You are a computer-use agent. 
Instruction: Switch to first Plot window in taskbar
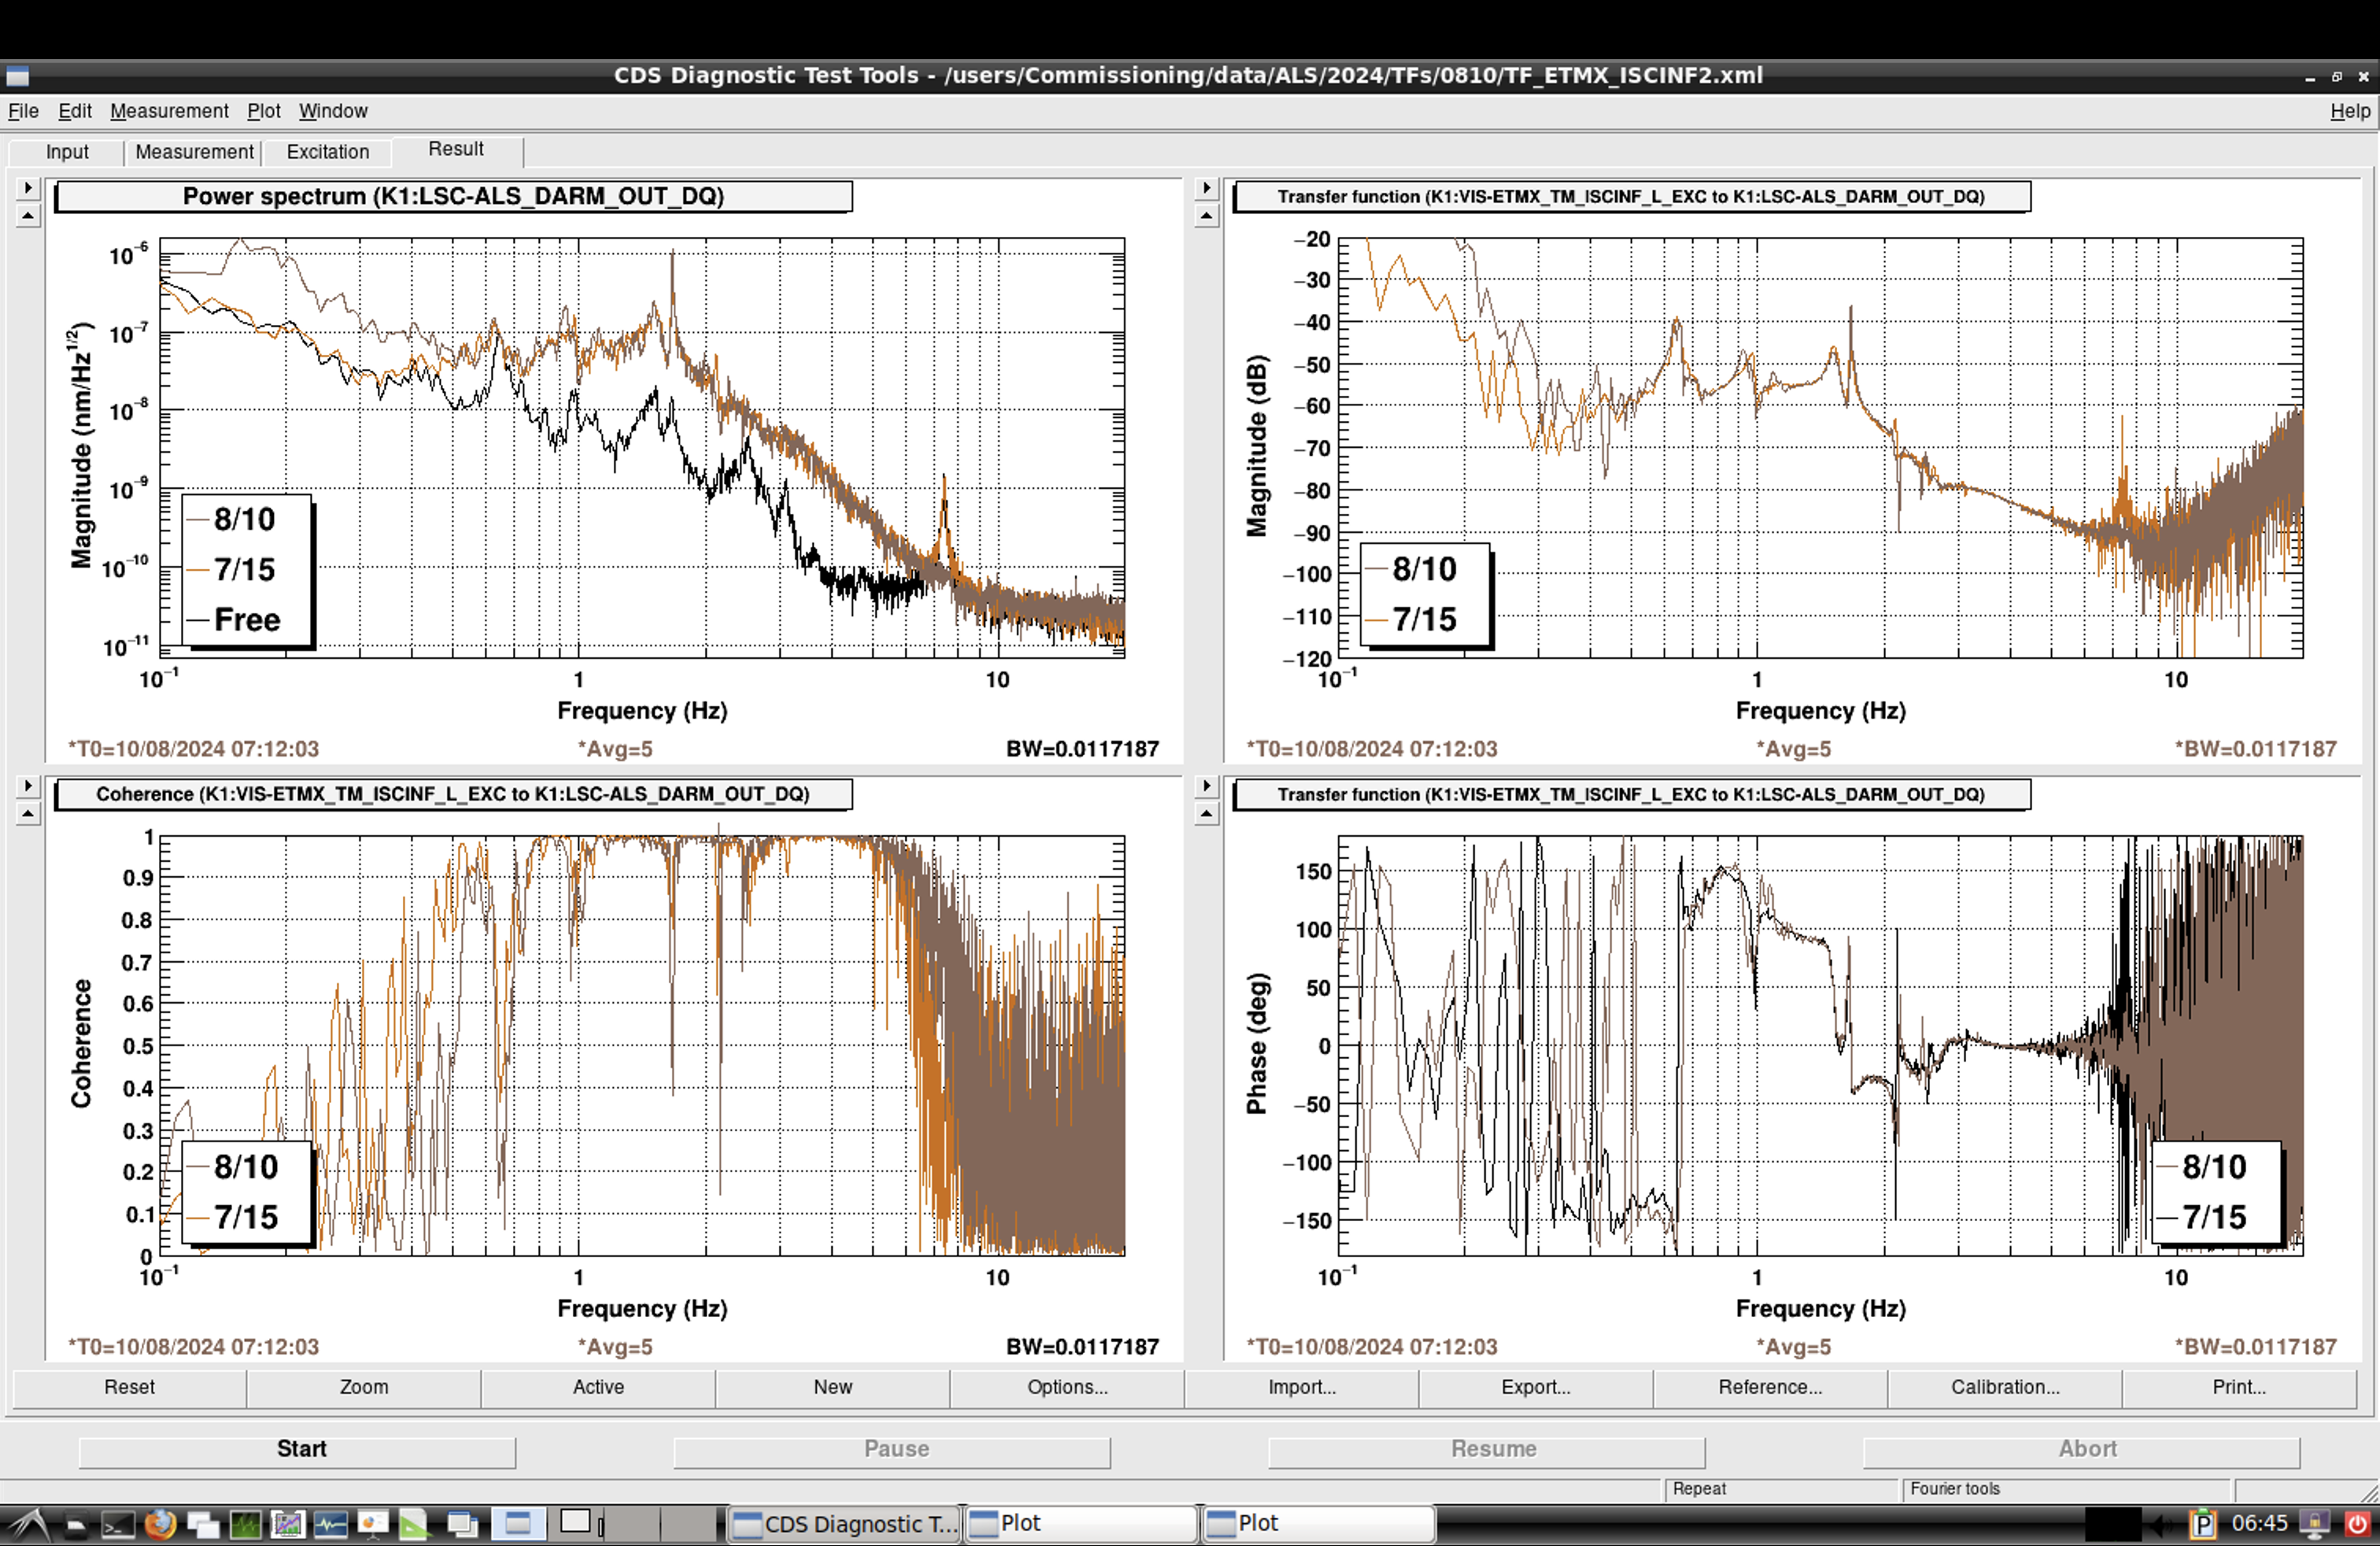pyautogui.click(x=1081, y=1523)
